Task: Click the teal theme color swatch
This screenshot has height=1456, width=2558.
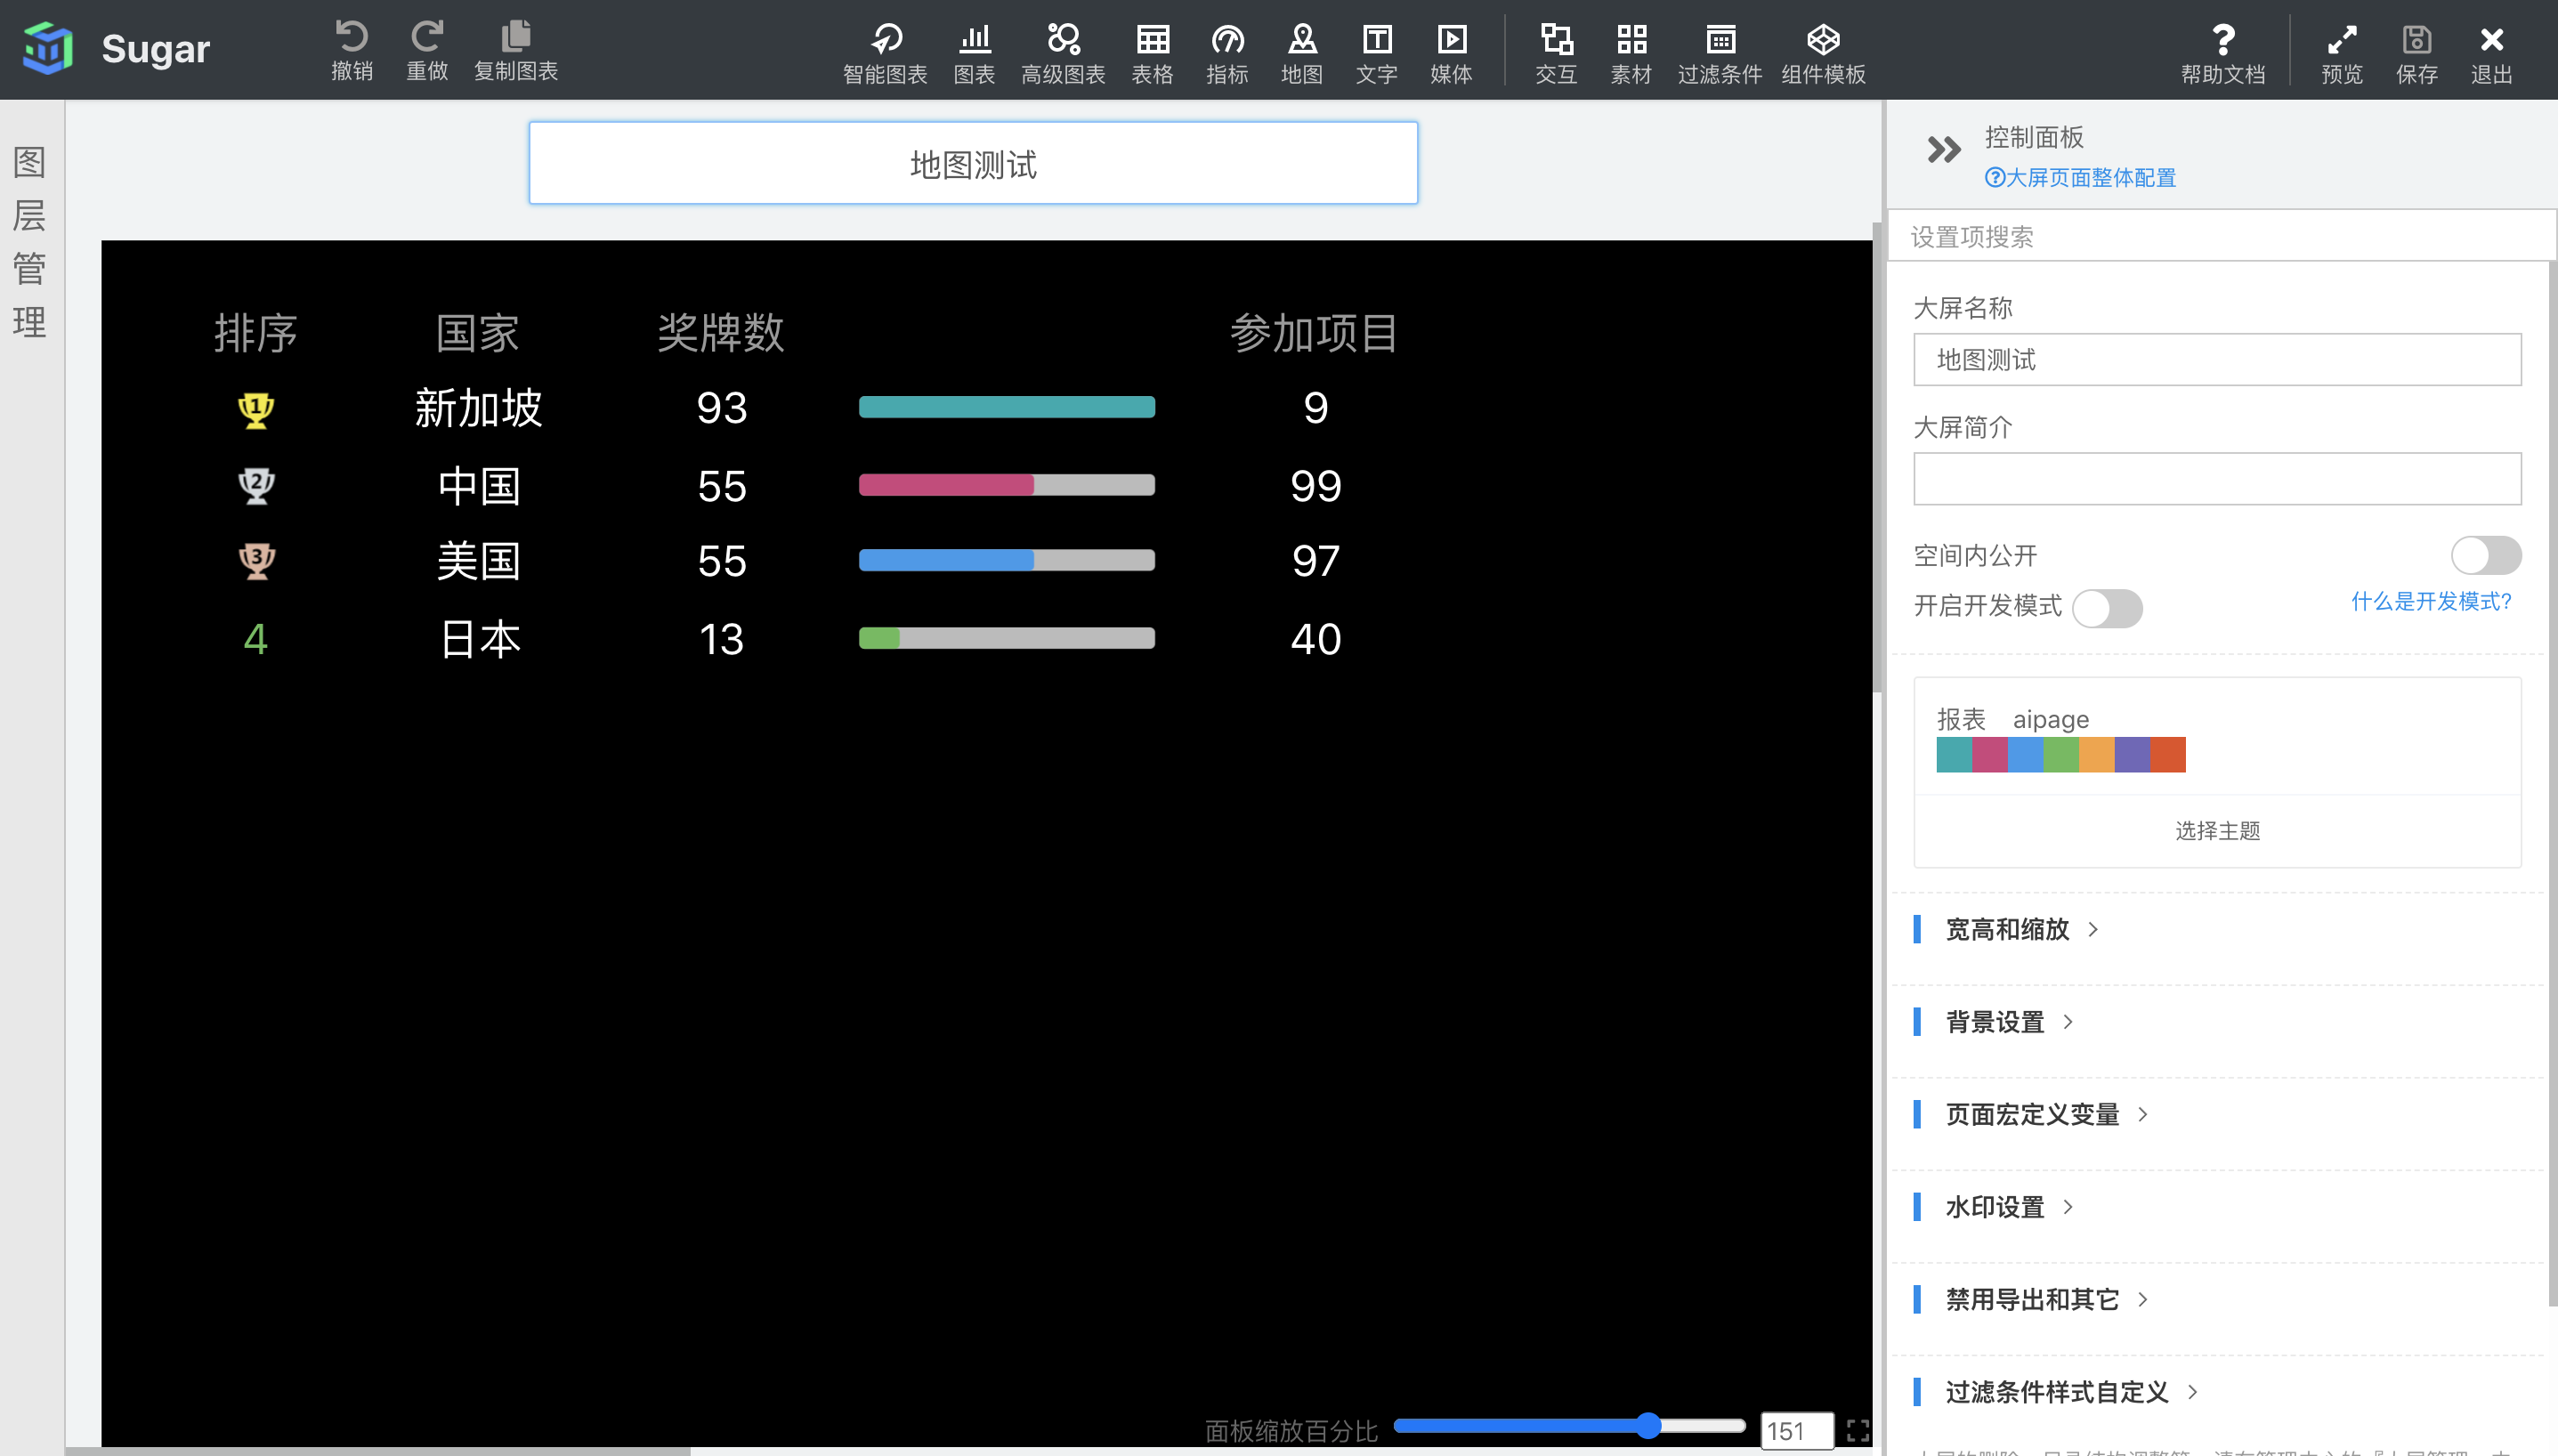Action: click(x=1954, y=754)
